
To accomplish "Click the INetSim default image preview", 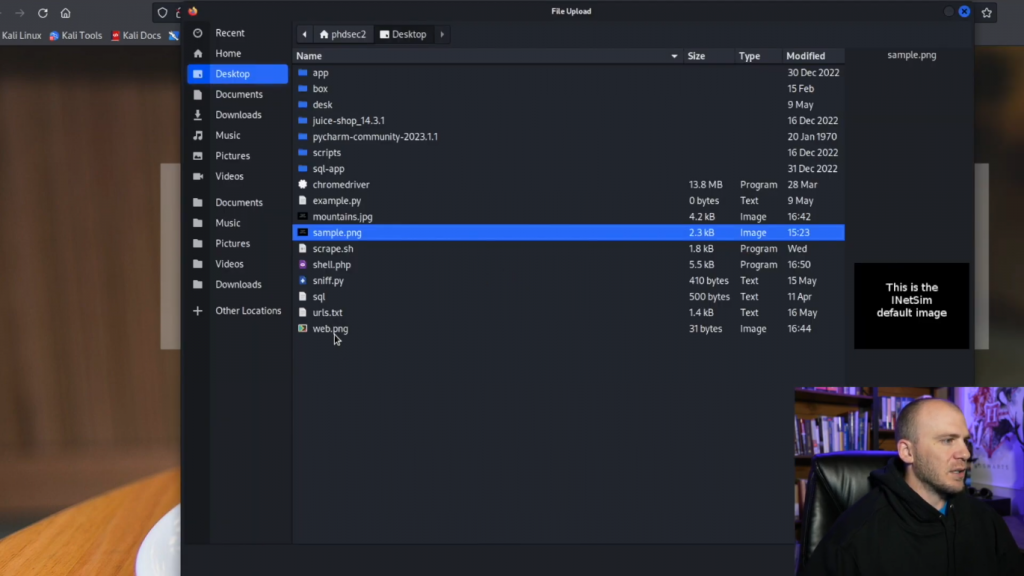I will [912, 306].
